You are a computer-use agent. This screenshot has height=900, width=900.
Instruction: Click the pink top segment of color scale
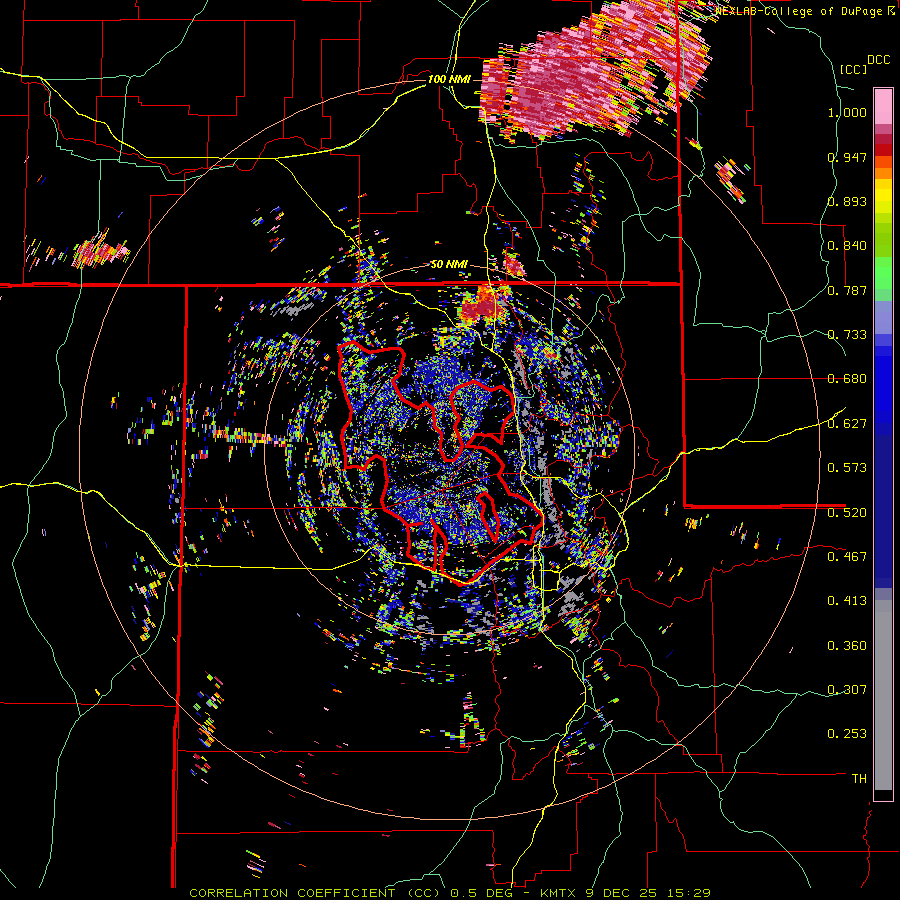click(x=883, y=106)
